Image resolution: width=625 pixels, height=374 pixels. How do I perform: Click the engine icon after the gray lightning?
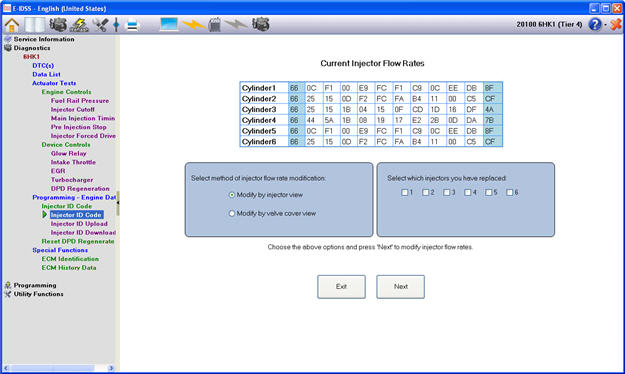coord(260,24)
